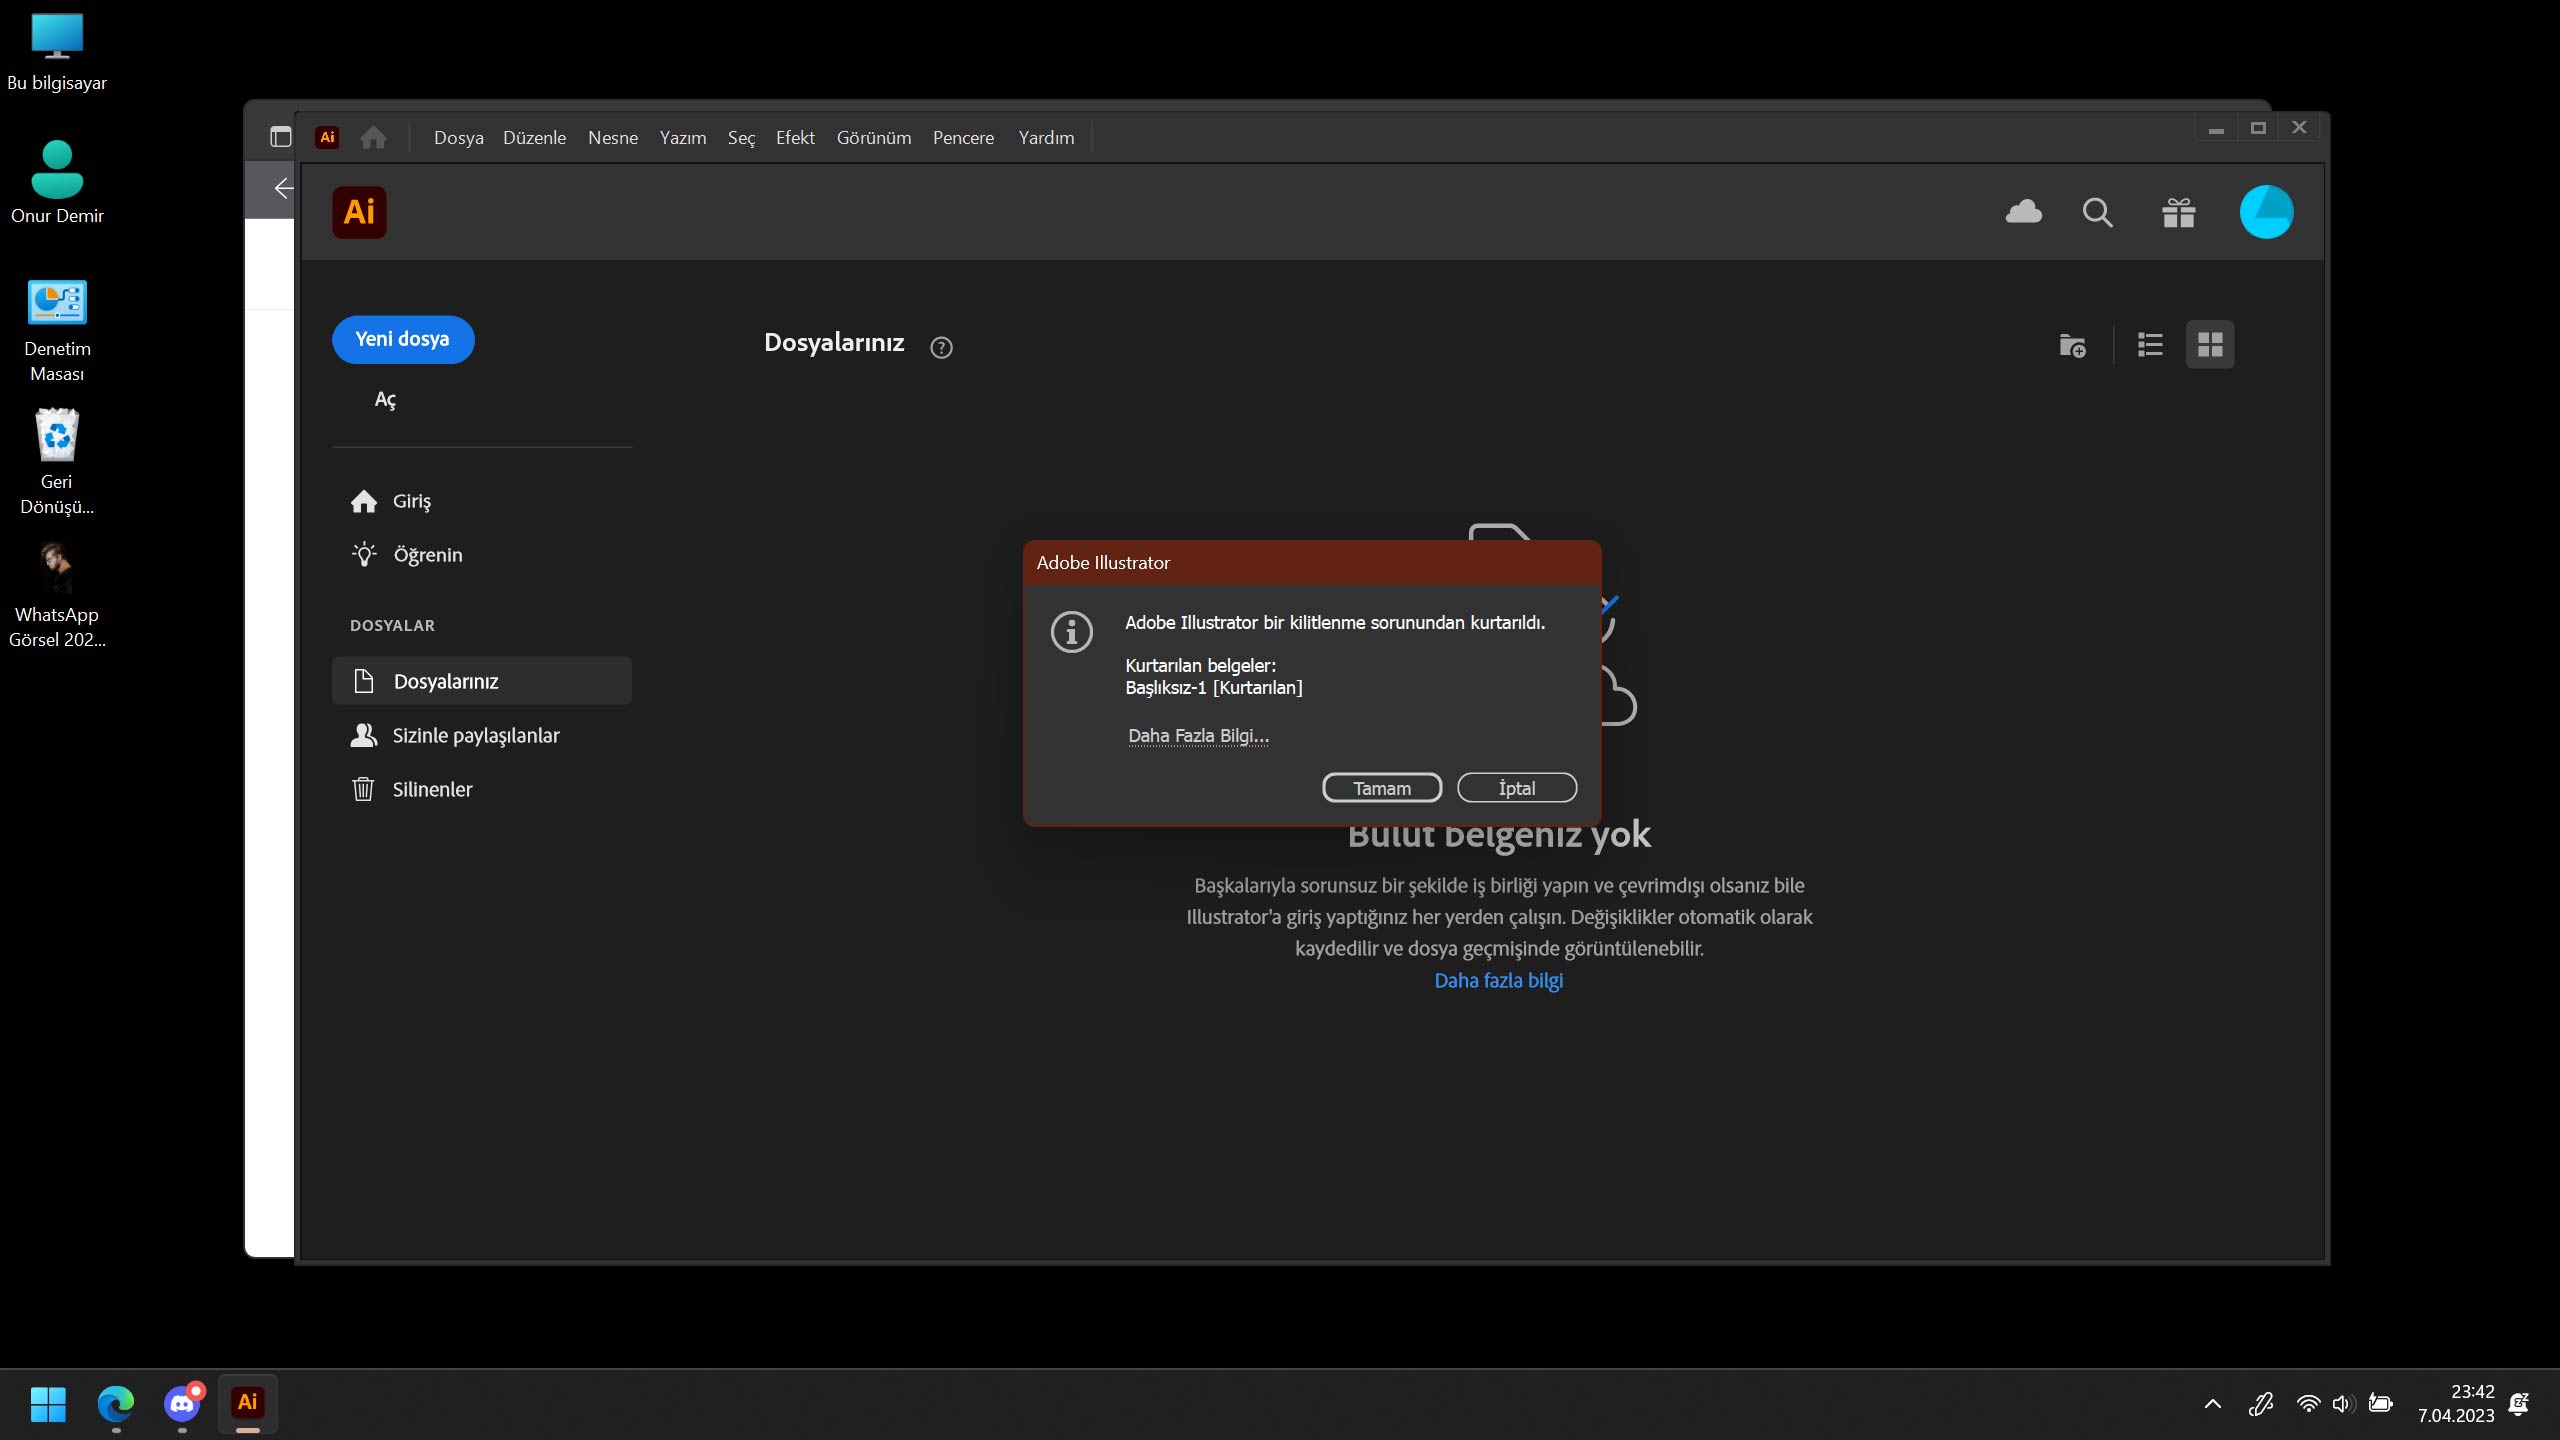Screen dimensions: 2560x1440
Task: Open the gift What's New icon
Action: pos(2178,212)
